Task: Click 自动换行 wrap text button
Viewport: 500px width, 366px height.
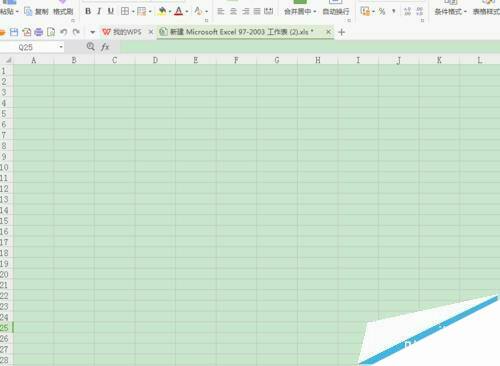Action: pos(336,11)
